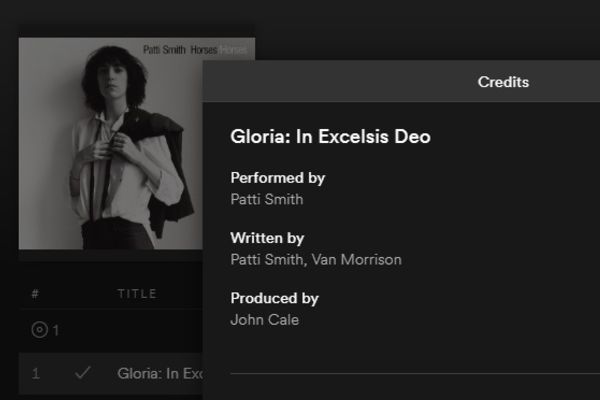Open John Cale under Produced by
This screenshot has height=400, width=600.
coord(264,320)
